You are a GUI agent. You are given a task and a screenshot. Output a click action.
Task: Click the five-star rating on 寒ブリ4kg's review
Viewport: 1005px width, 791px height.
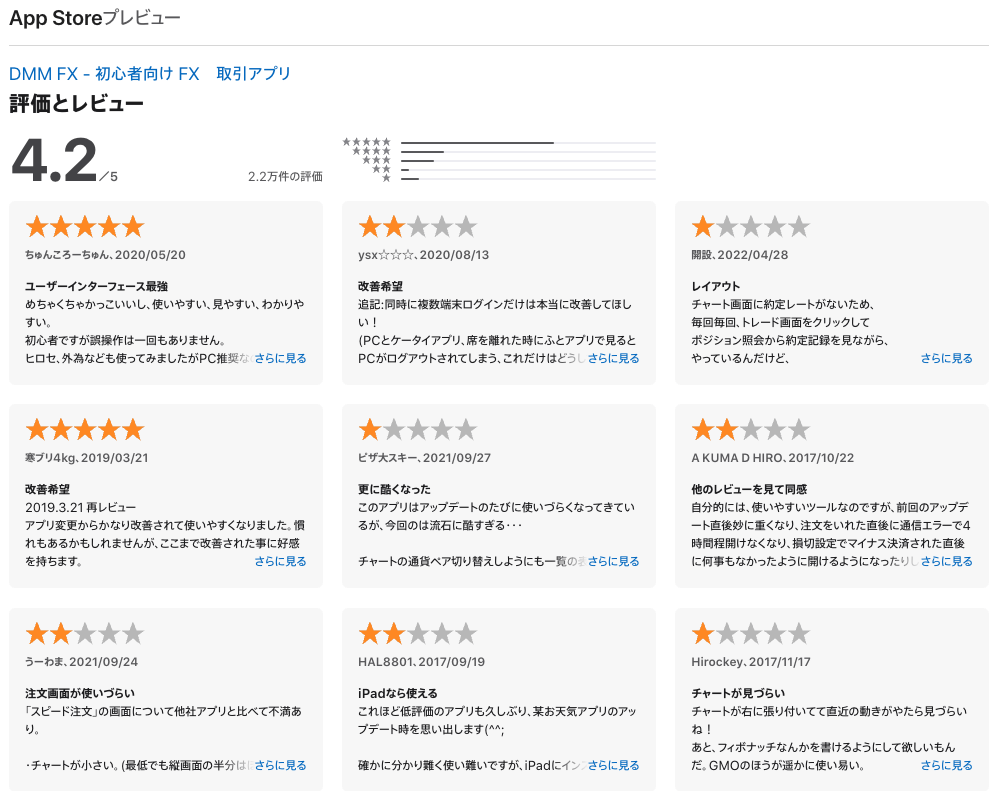pos(84,430)
